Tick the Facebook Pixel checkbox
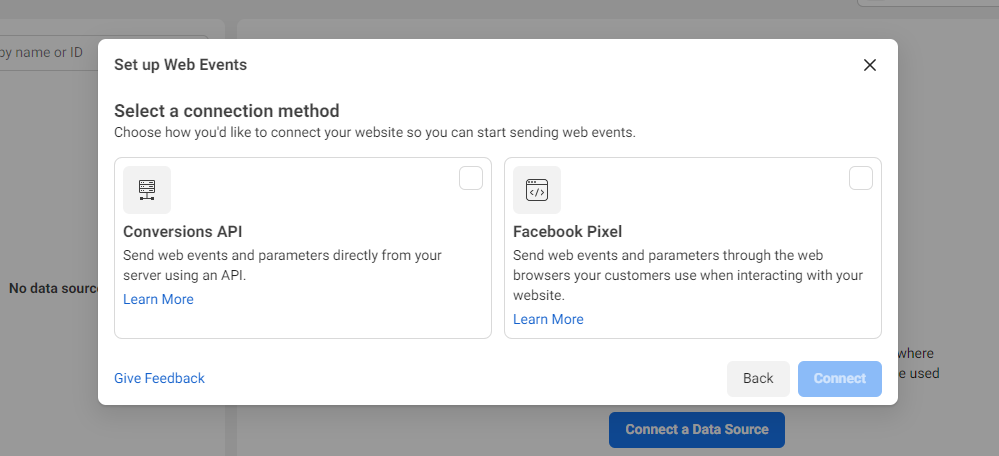Image resolution: width=999 pixels, height=456 pixels. click(861, 178)
